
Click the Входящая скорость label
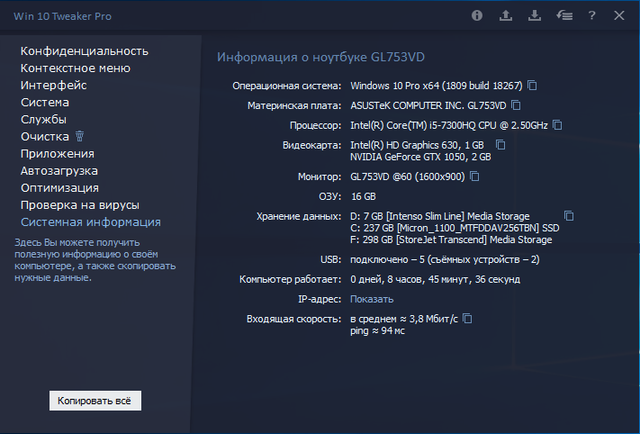pos(294,319)
